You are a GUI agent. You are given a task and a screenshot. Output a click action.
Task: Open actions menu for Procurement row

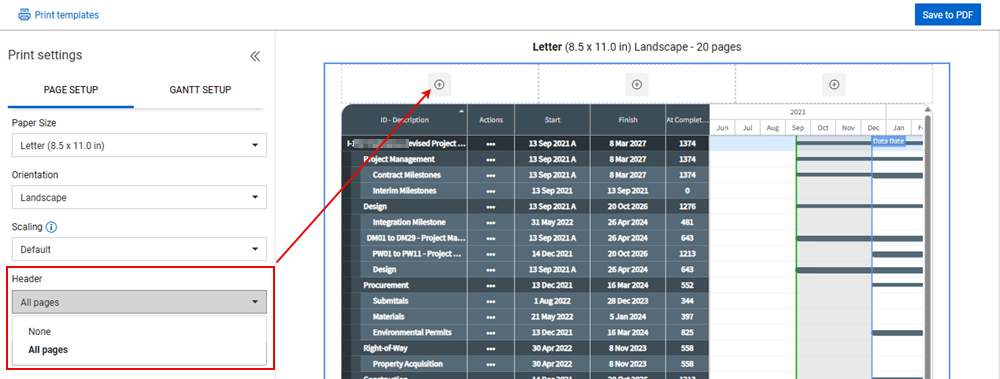[x=490, y=285]
